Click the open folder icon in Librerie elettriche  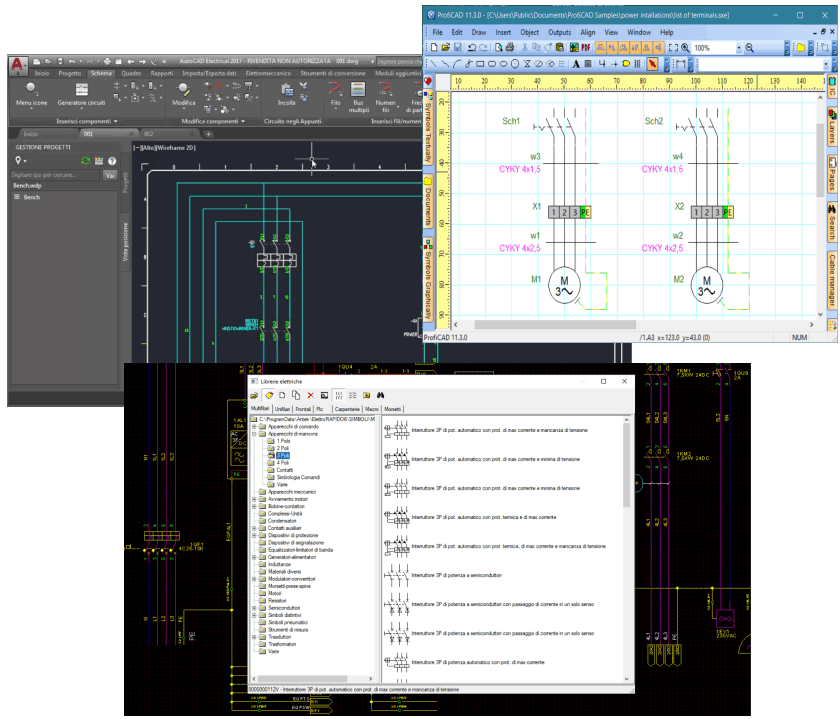pos(254,395)
